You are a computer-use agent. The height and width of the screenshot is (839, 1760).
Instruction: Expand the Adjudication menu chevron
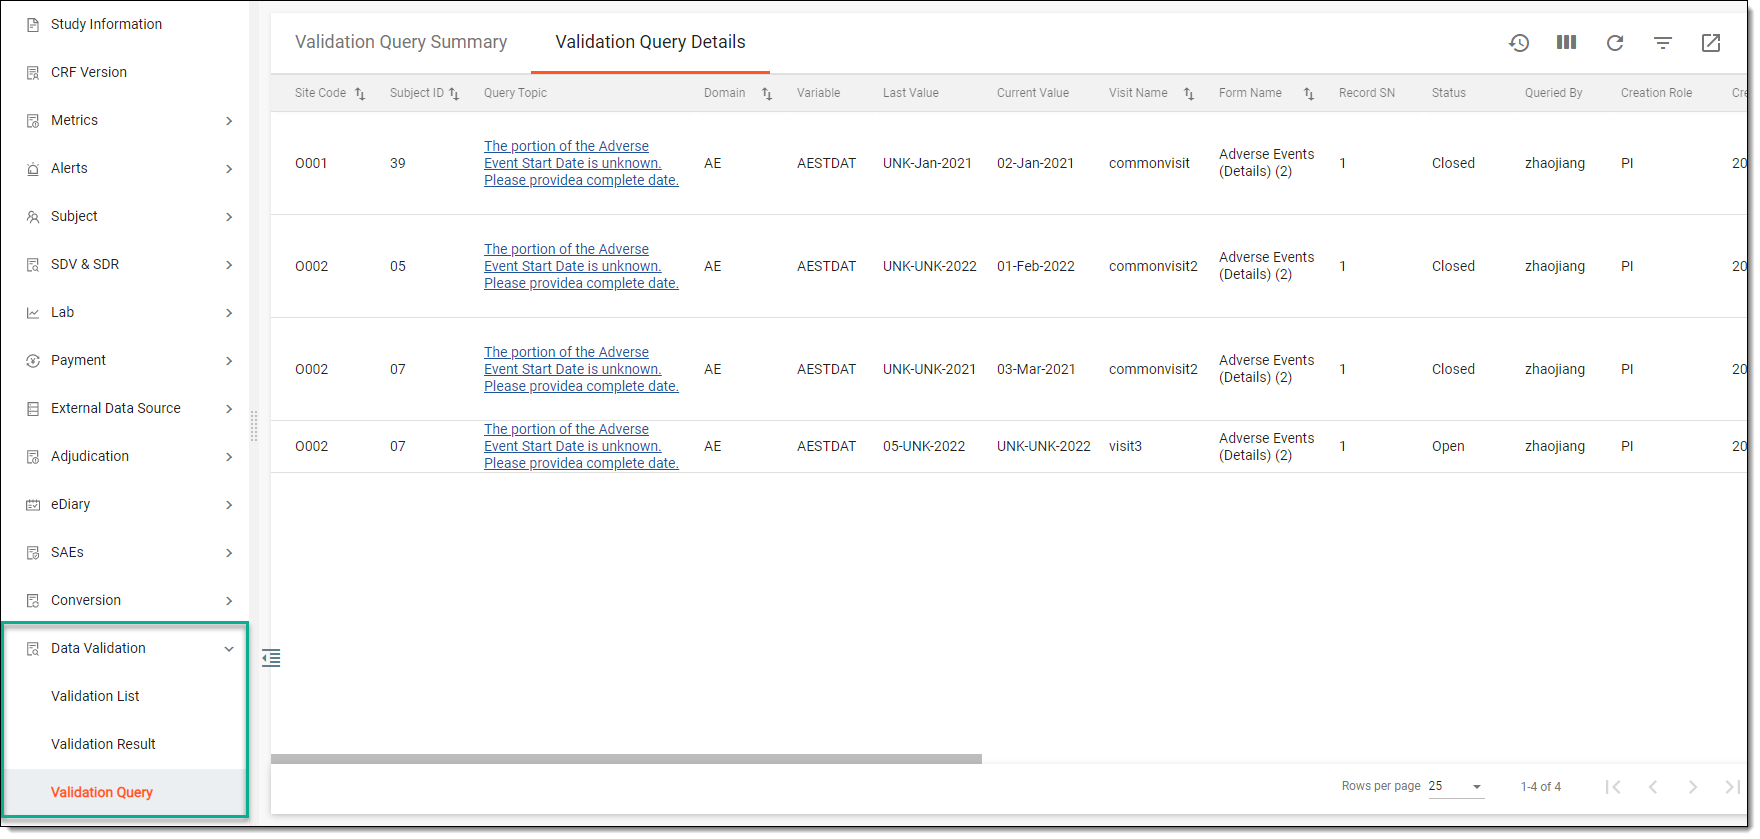[229, 457]
